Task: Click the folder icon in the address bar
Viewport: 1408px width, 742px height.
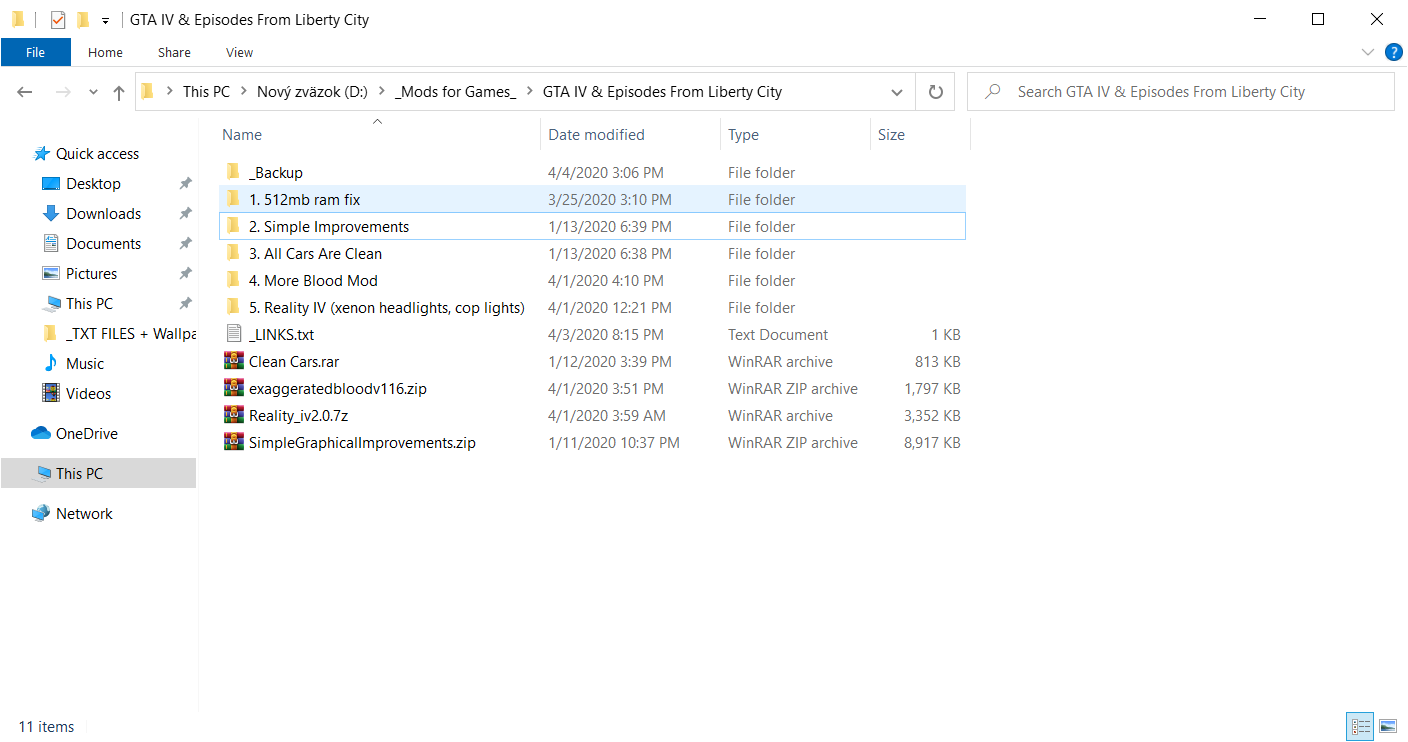Action: [x=148, y=92]
